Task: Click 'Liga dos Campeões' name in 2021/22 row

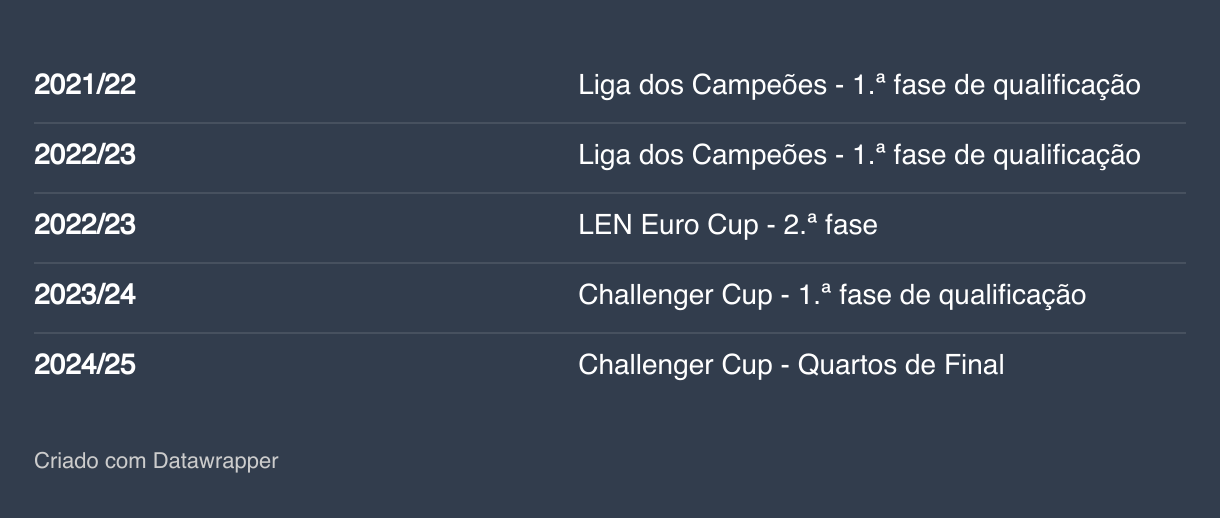Action: 702,85
